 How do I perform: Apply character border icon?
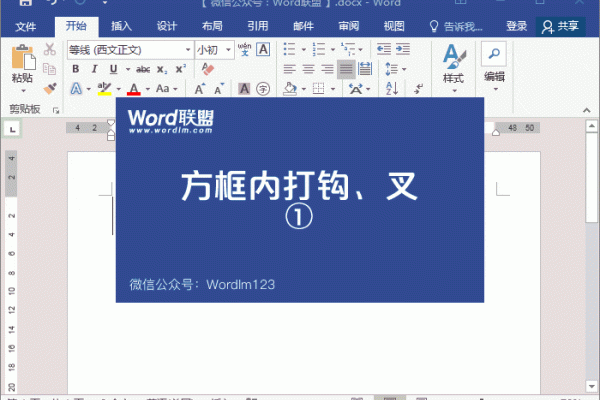point(263,49)
